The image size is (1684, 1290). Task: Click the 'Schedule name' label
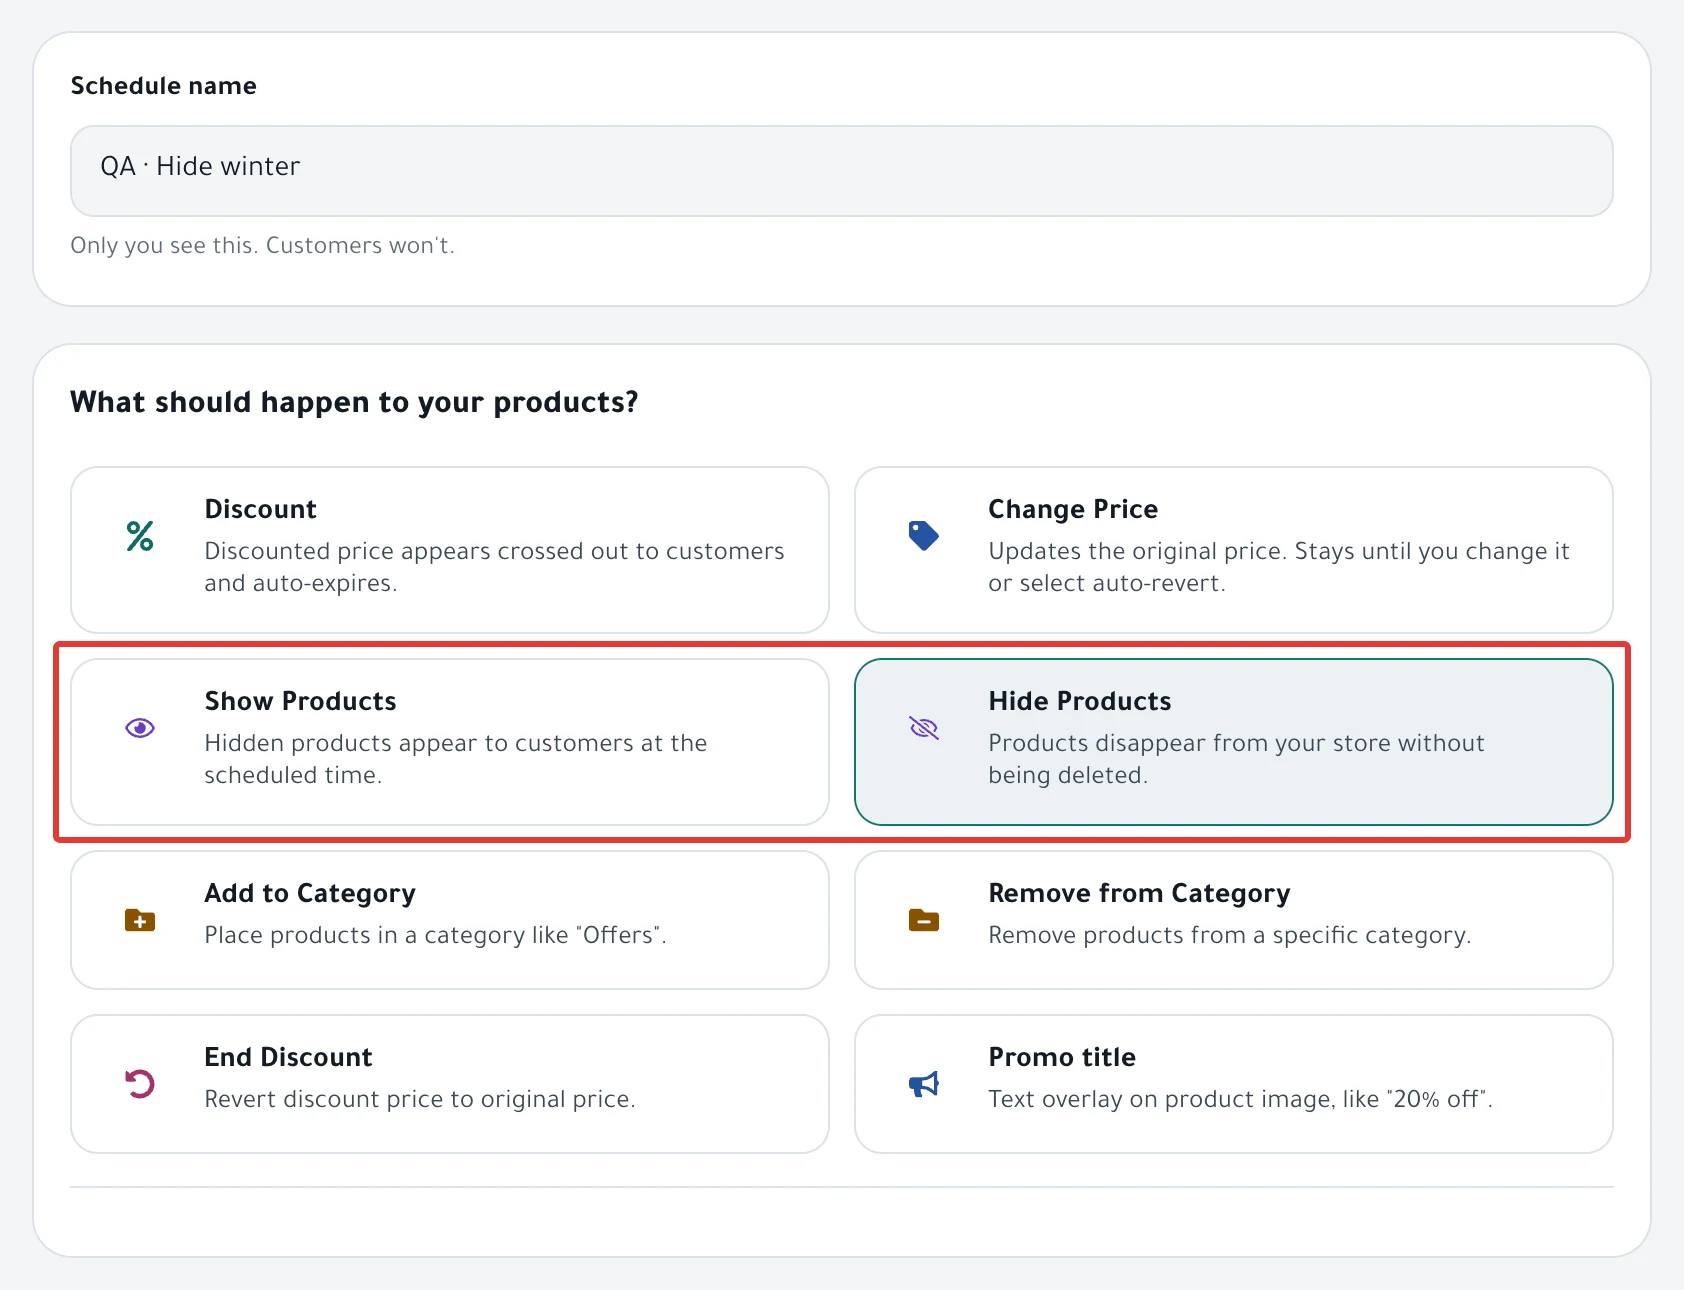point(163,86)
